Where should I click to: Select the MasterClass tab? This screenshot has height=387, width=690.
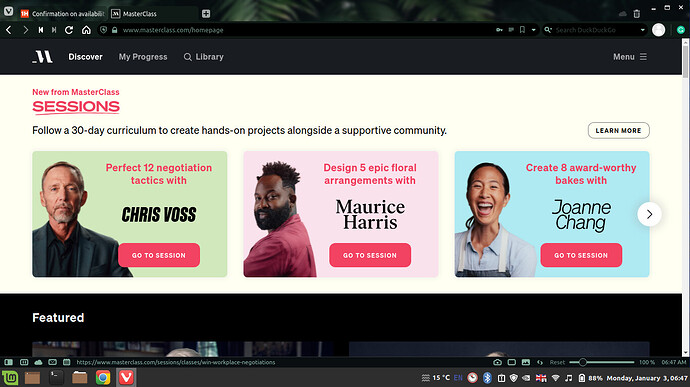(x=152, y=14)
